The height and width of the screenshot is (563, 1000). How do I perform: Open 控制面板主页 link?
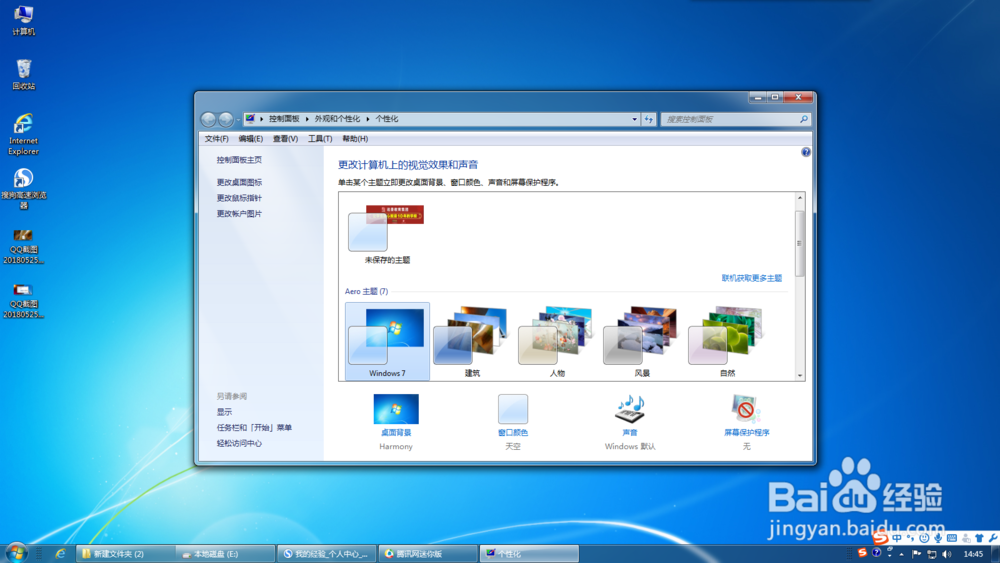pyautogui.click(x=239, y=160)
